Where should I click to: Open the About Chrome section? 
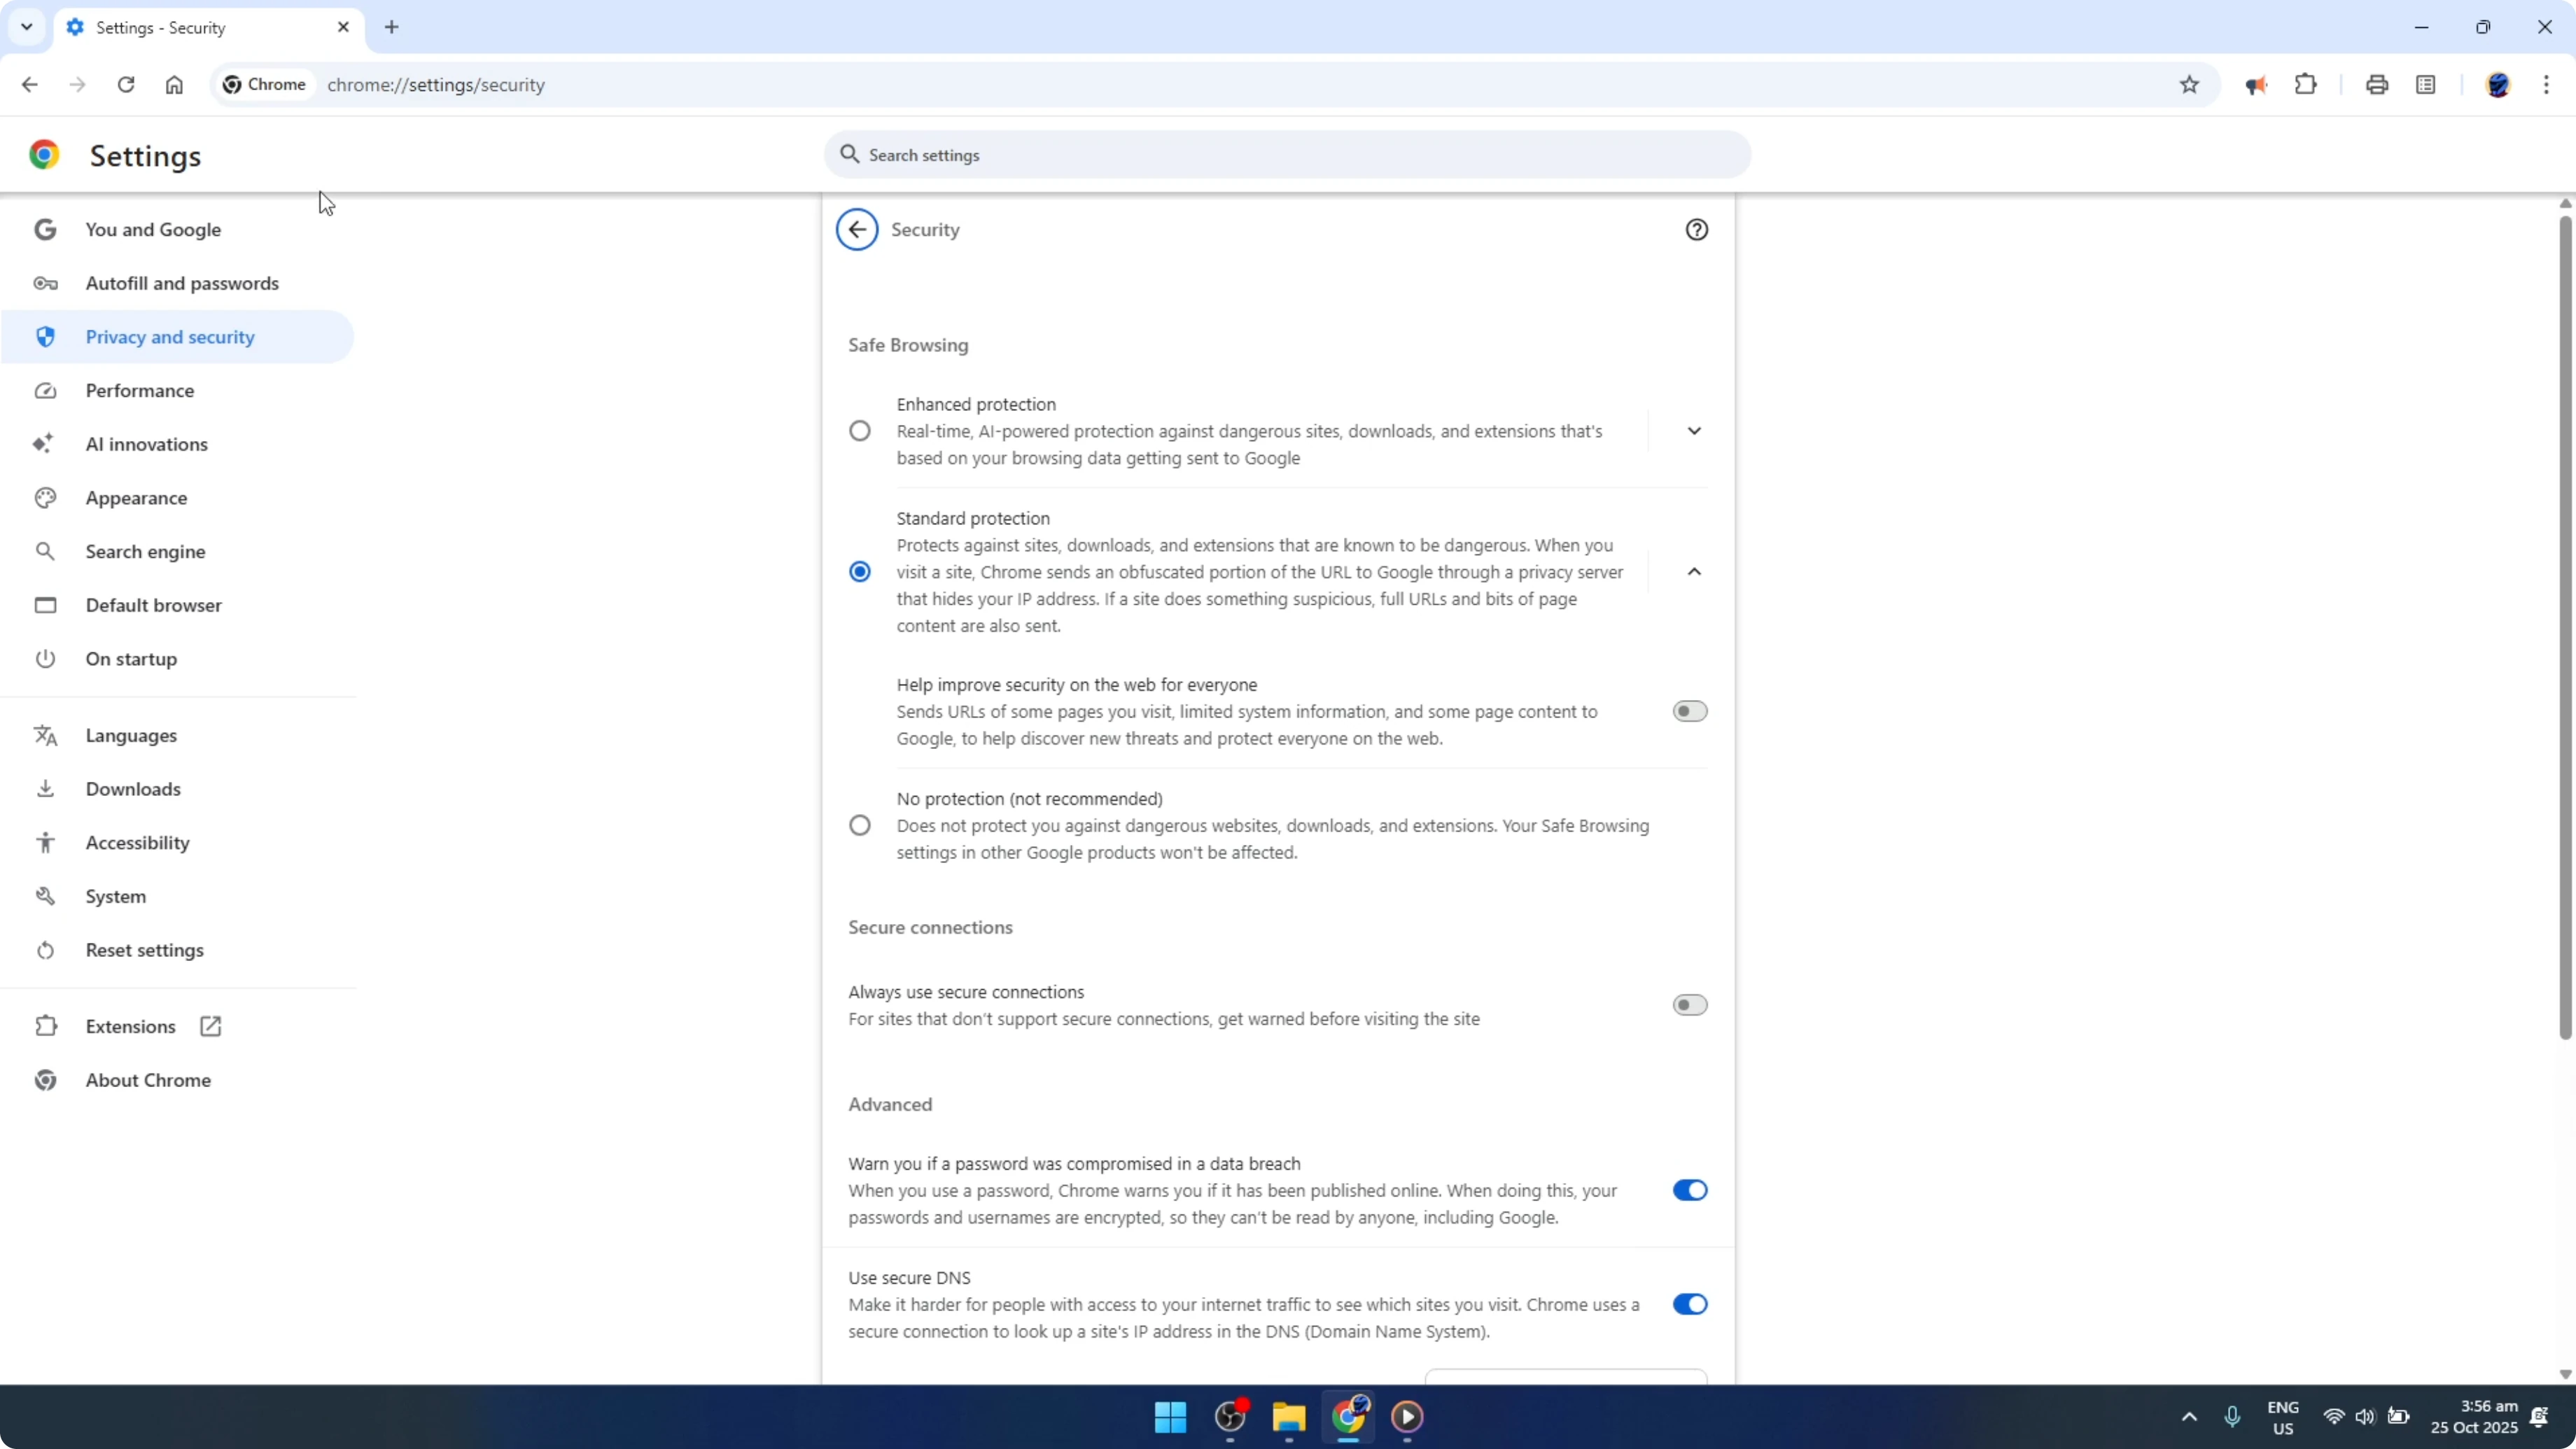pyautogui.click(x=147, y=1080)
